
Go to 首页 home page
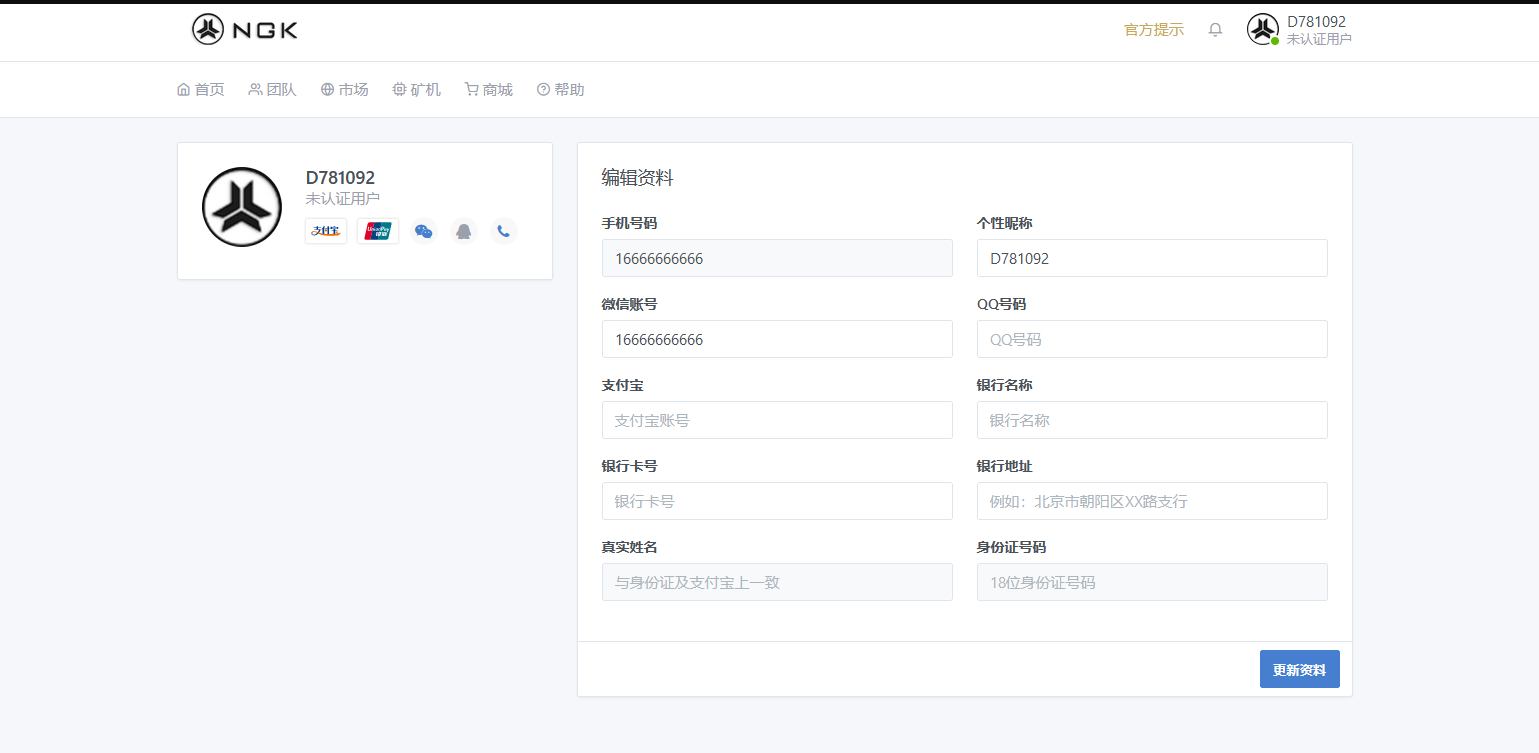pos(201,90)
